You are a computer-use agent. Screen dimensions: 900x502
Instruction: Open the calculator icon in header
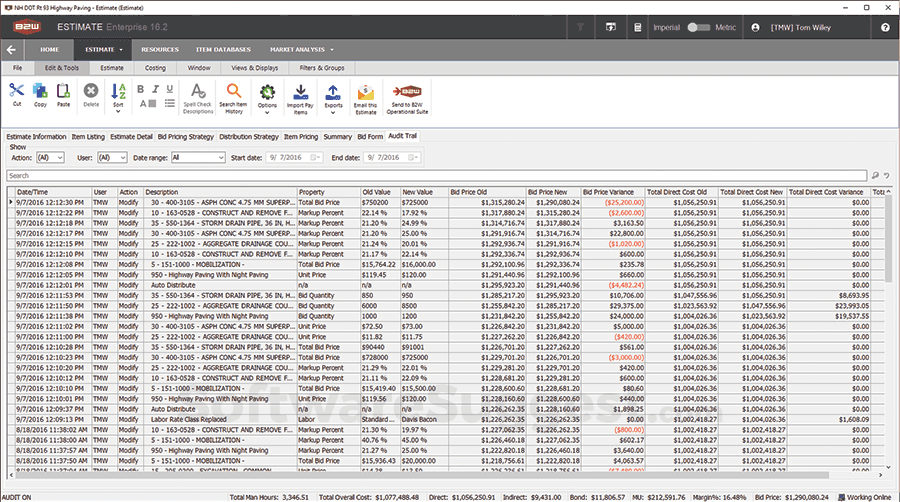[640, 27]
